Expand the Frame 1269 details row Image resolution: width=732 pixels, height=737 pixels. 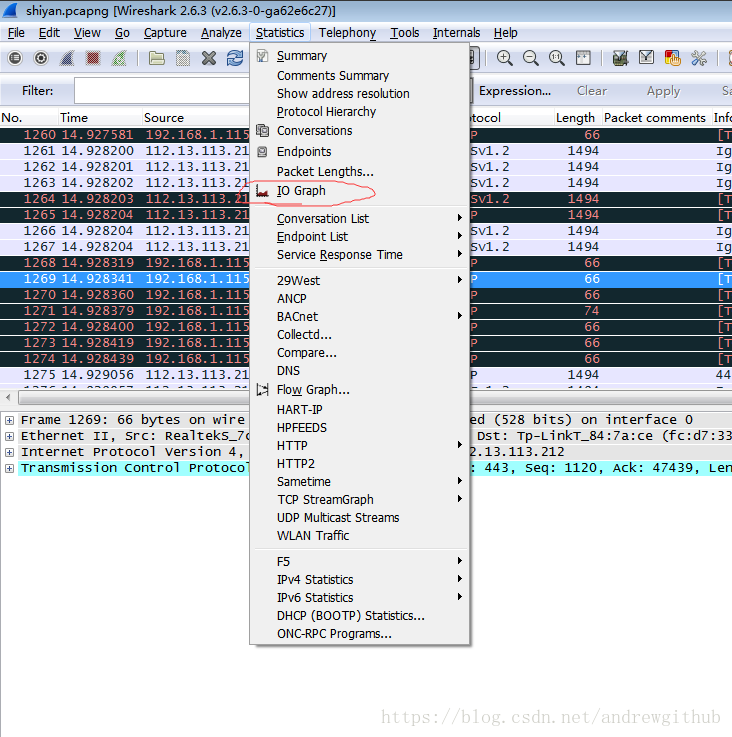click(9, 420)
